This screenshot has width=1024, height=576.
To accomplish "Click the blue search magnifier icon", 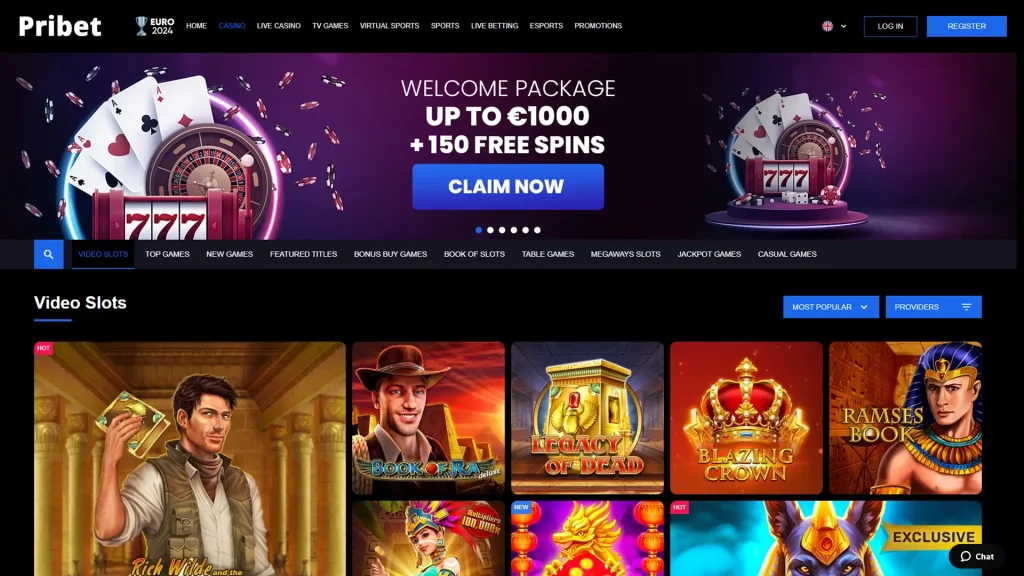I will coord(48,254).
